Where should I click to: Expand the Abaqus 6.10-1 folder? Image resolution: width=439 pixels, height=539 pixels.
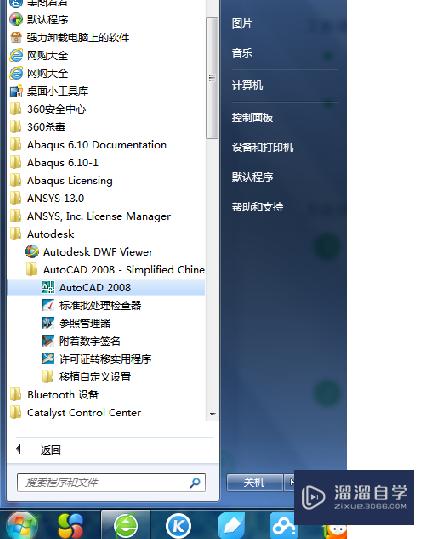tap(54, 162)
